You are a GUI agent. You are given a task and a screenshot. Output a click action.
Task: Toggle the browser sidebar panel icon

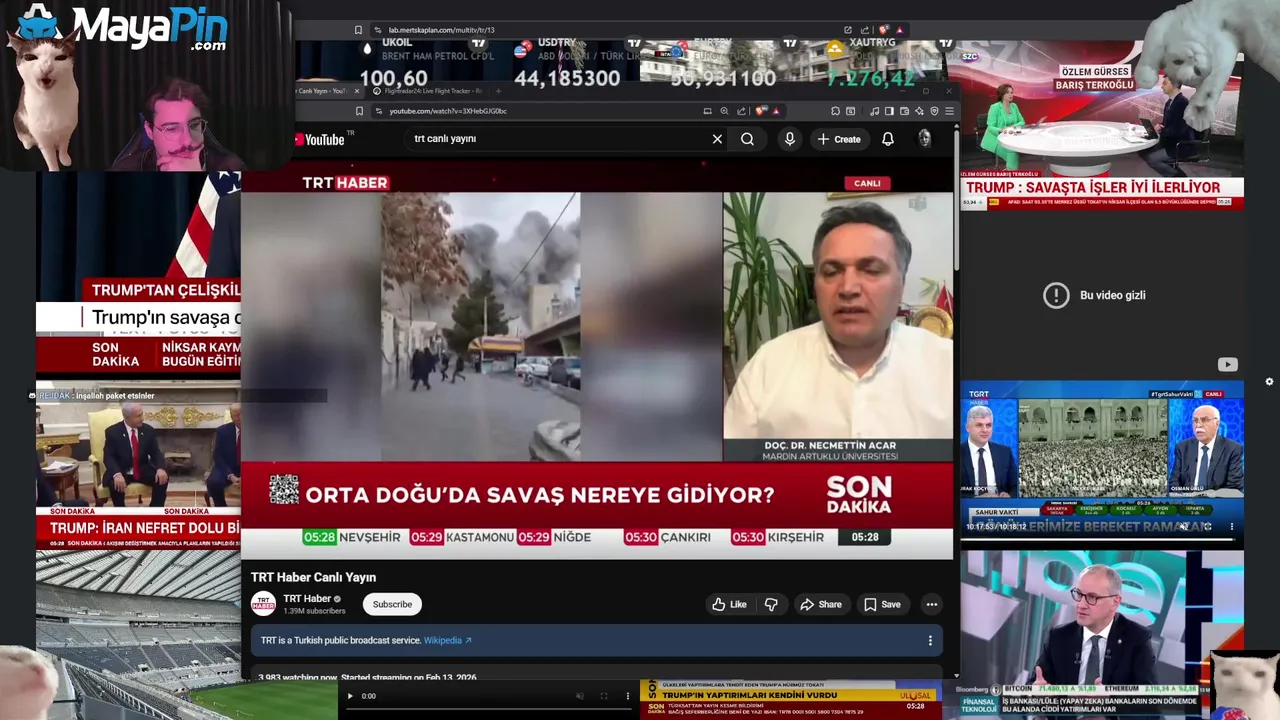pos(889,111)
